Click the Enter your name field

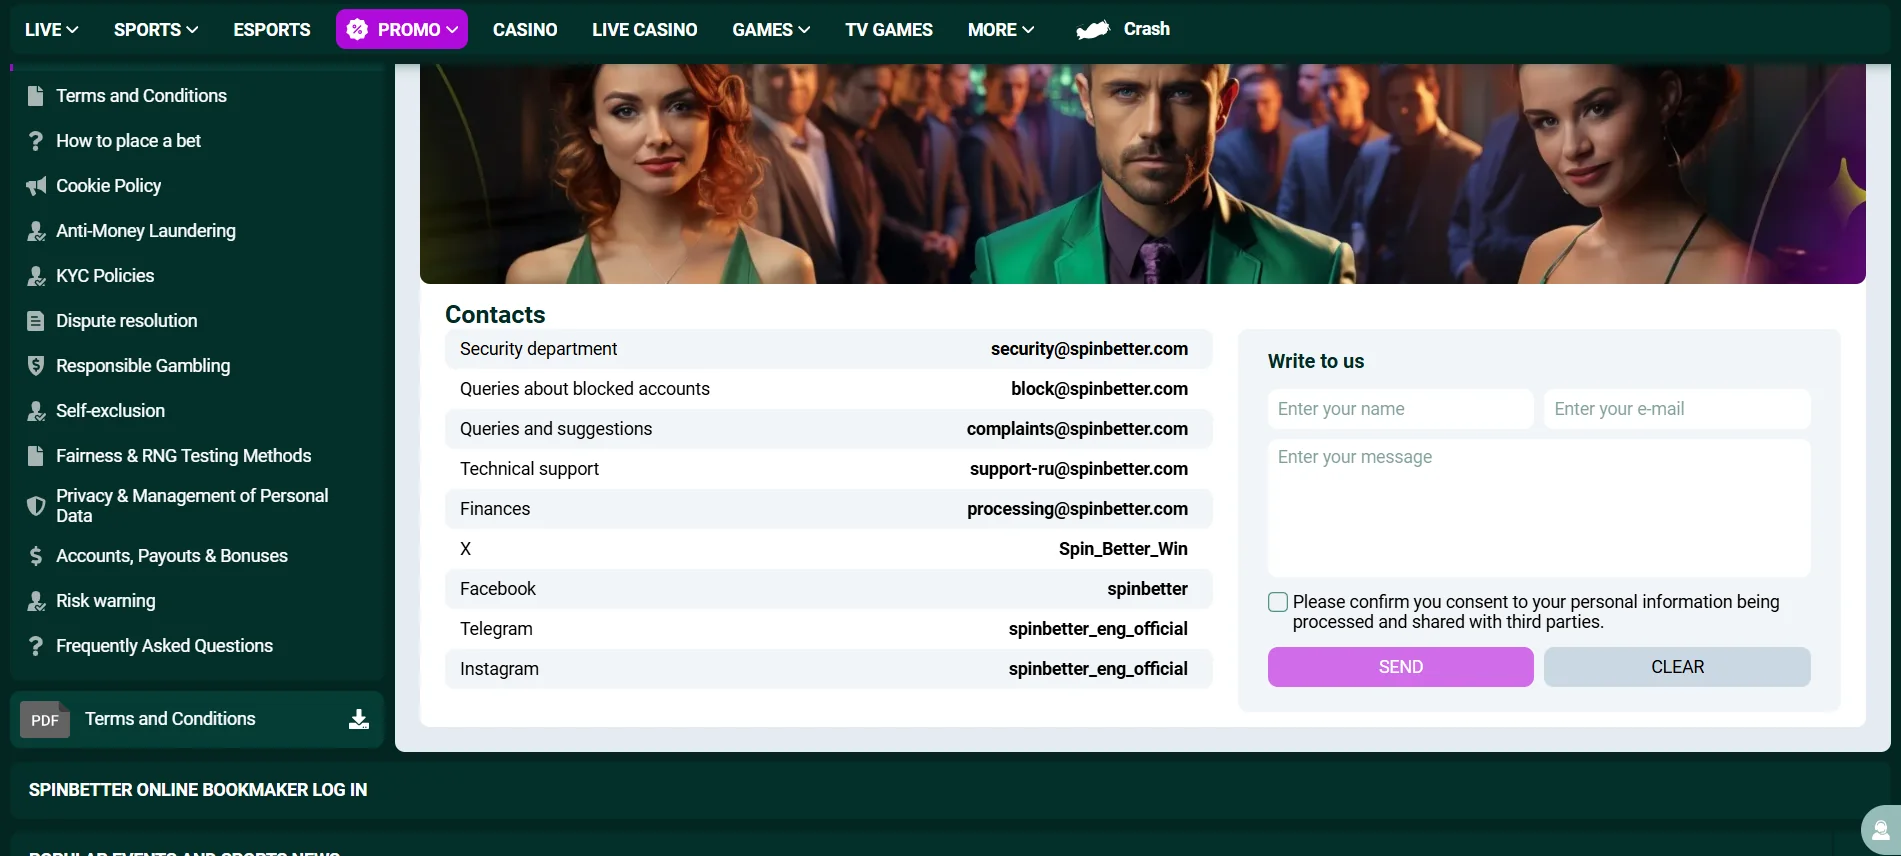(x=1401, y=409)
